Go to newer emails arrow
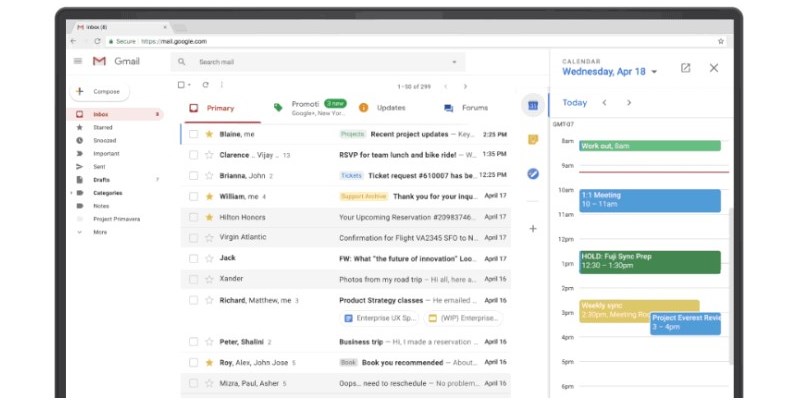This screenshot has width=800, height=400. (x=445, y=87)
